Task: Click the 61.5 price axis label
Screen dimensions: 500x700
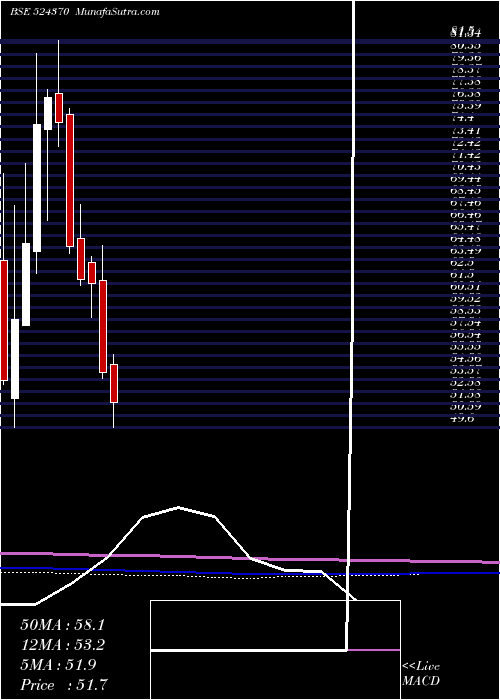Action: (462, 275)
